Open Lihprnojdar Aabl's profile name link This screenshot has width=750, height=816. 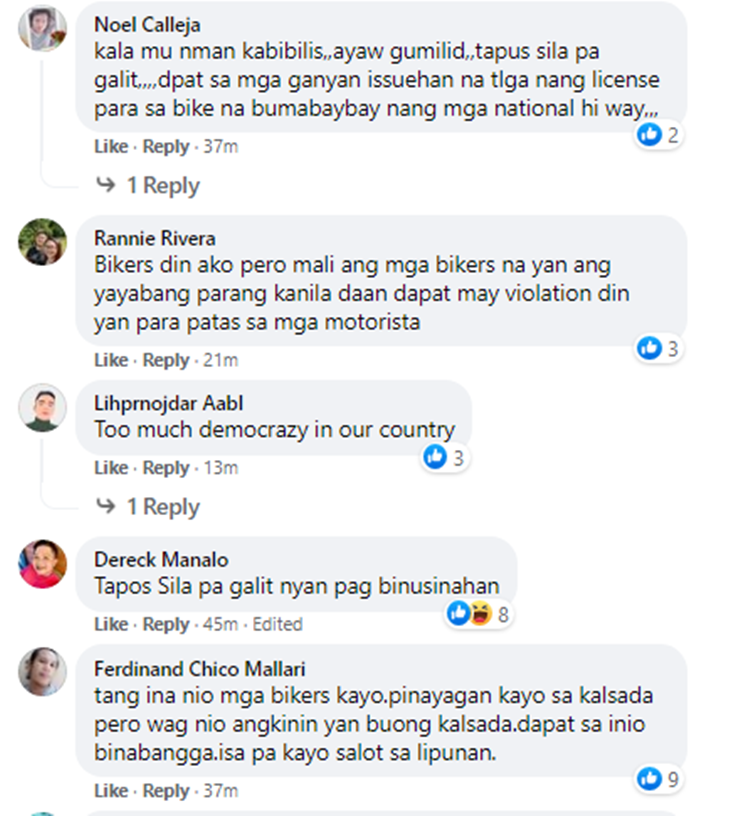[169, 403]
